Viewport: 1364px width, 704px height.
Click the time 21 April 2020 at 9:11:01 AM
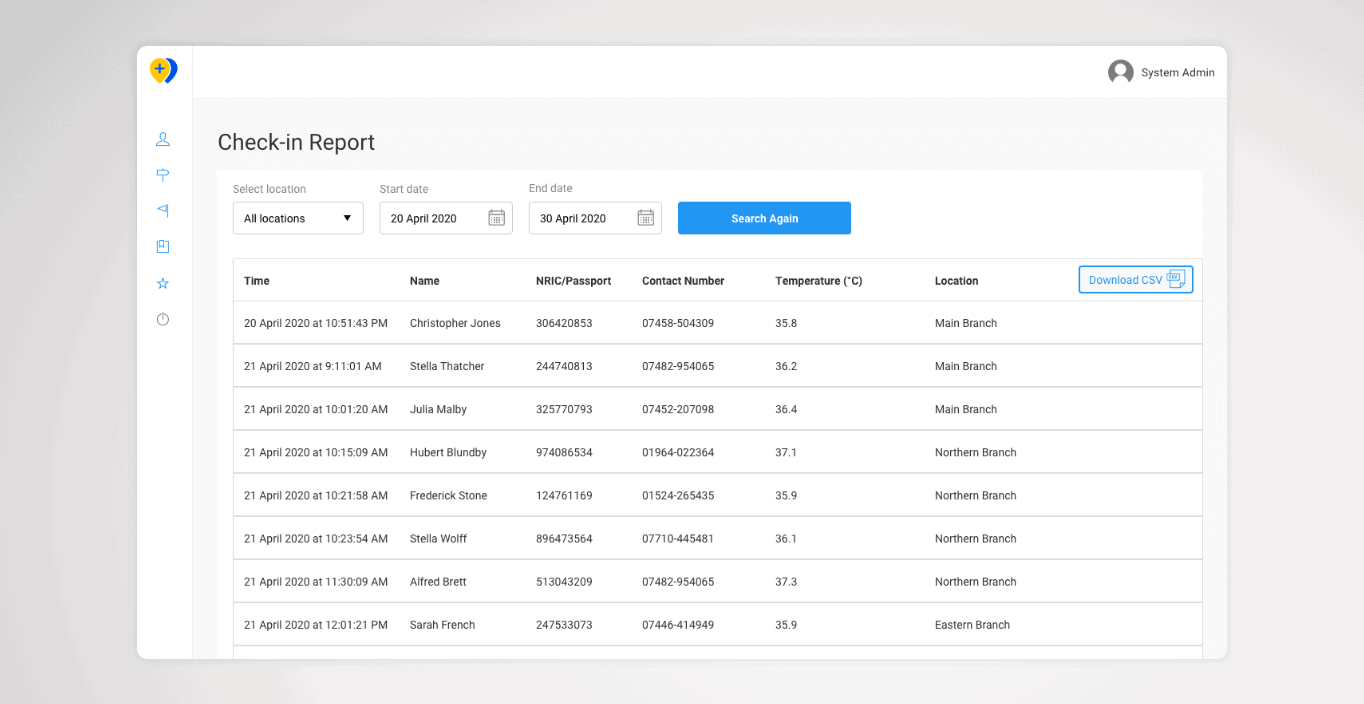pos(313,366)
